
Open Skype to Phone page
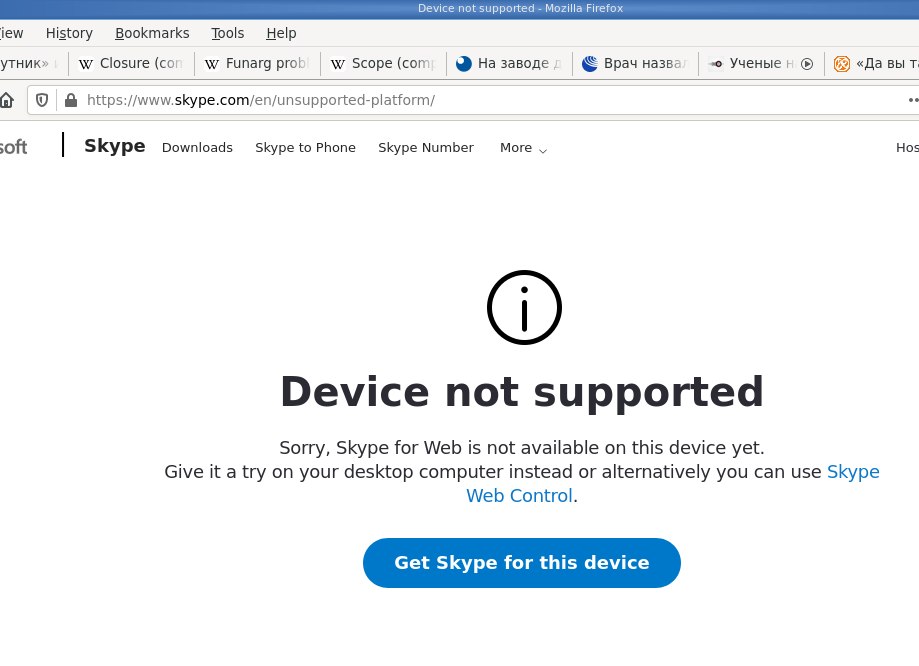[x=305, y=148]
